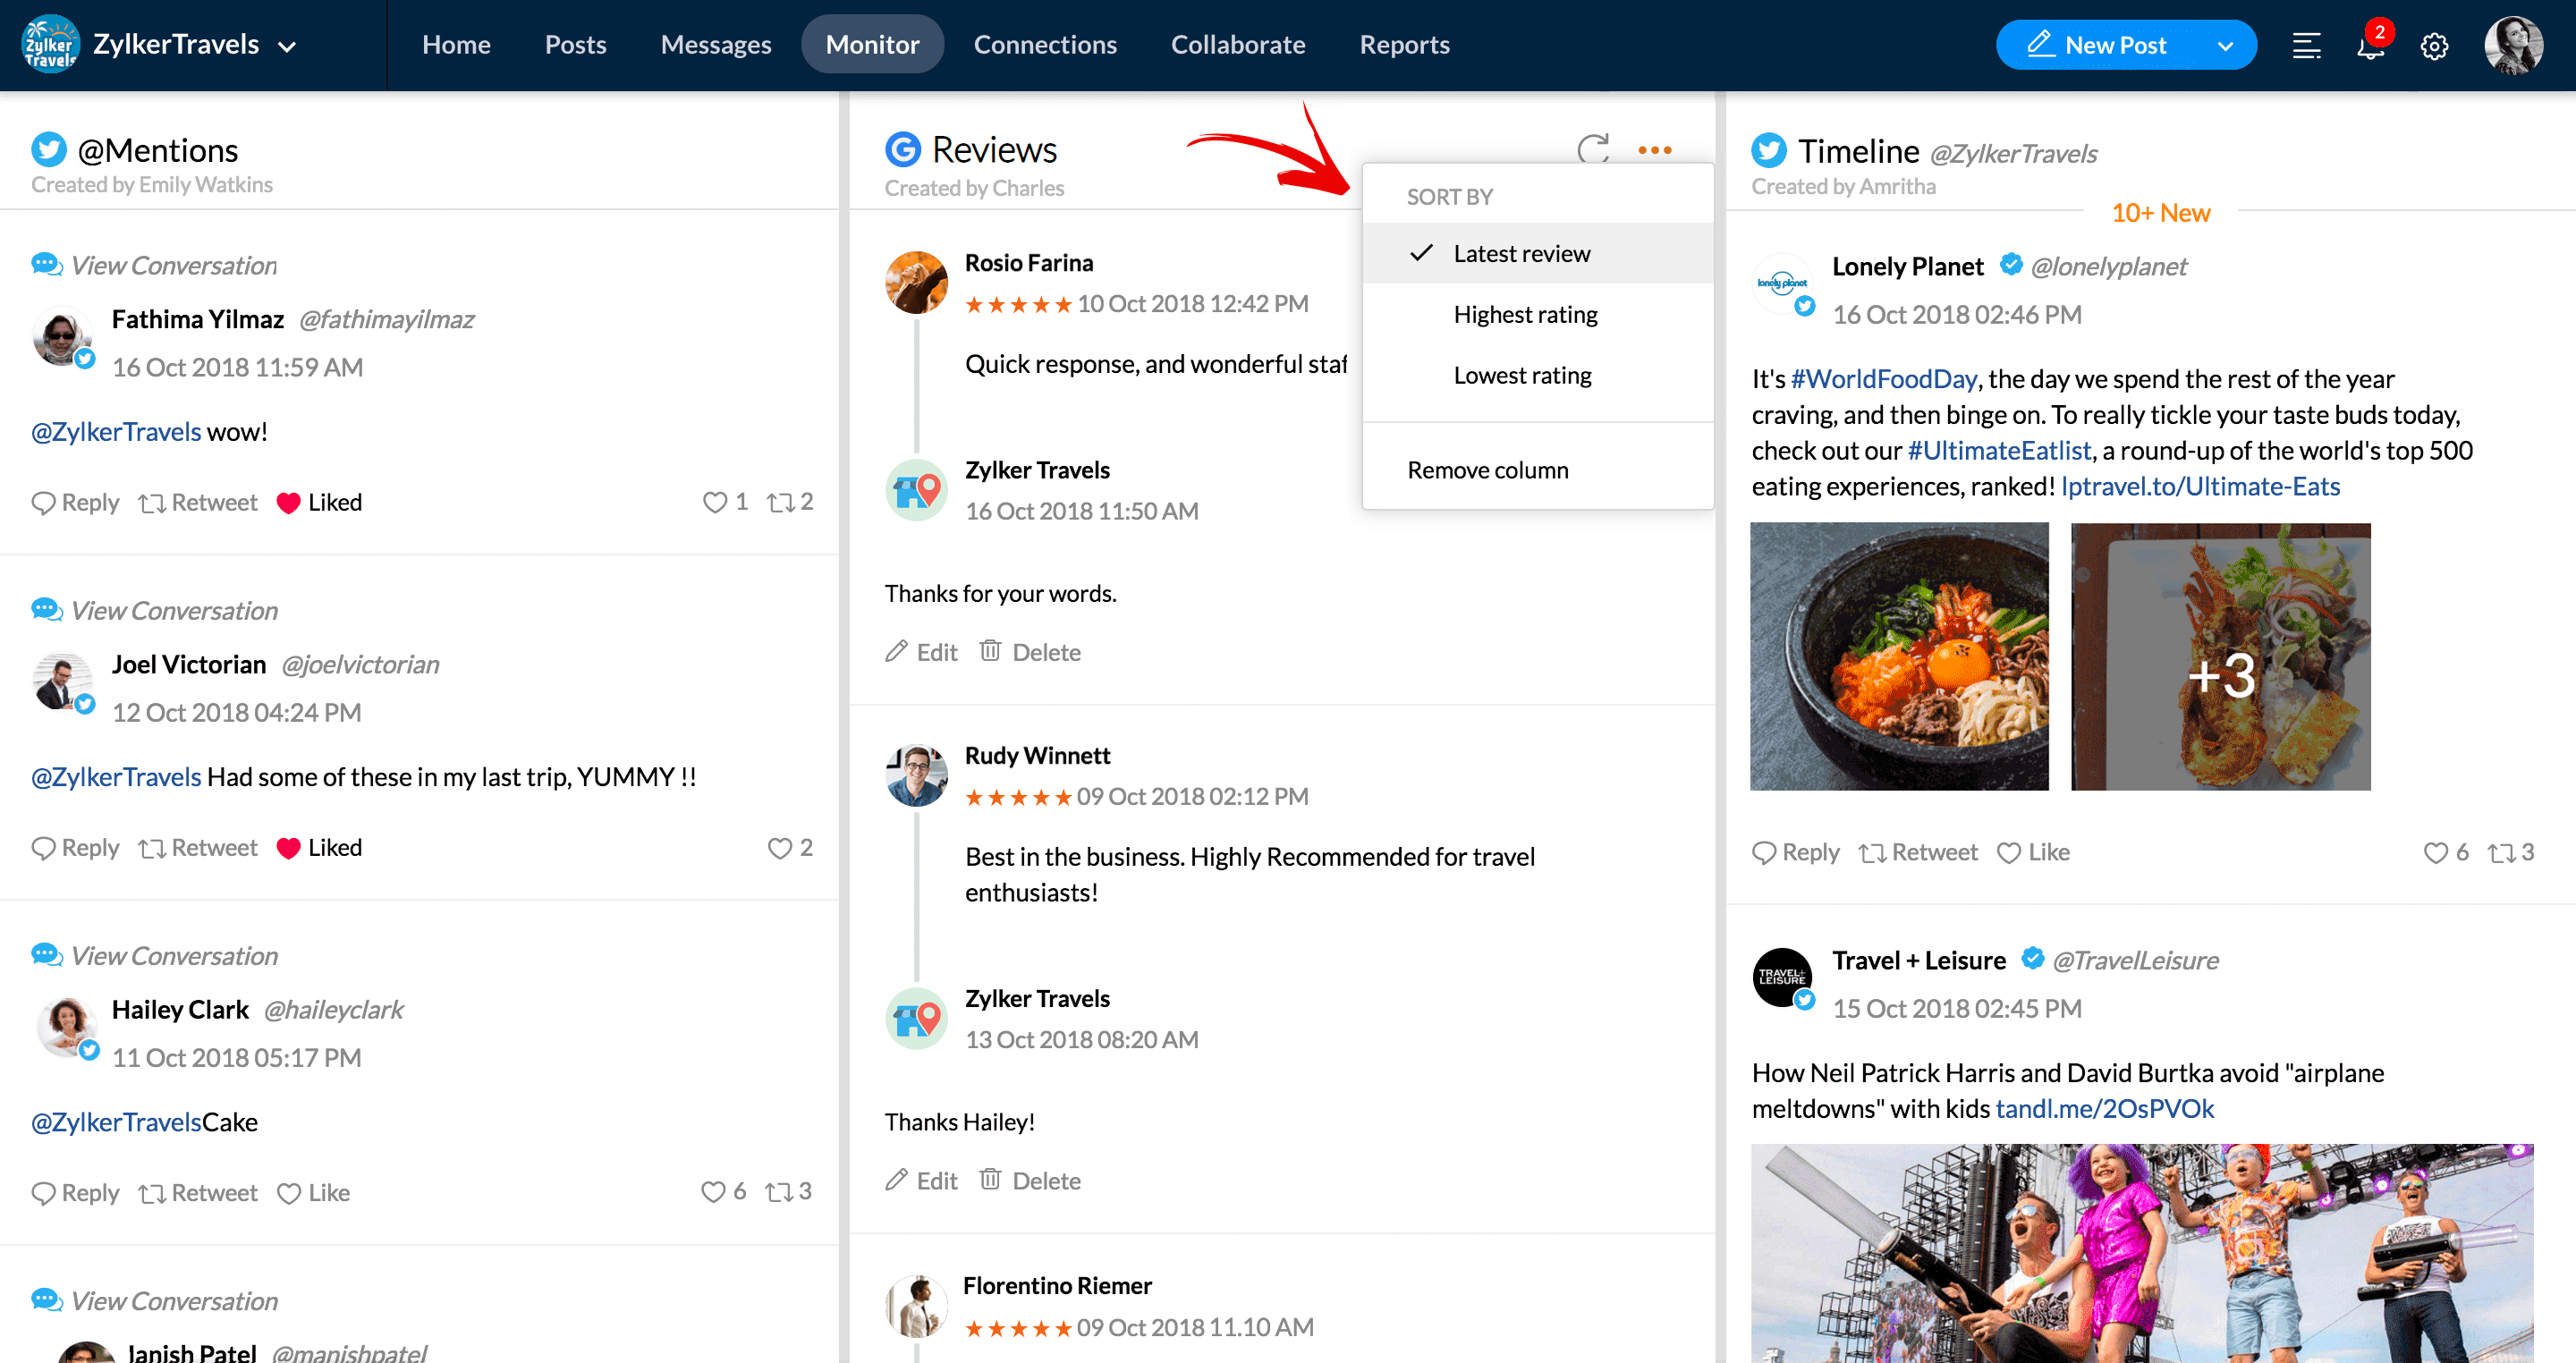Image resolution: width=2576 pixels, height=1363 pixels.
Task: Select the Monitor tab
Action: [872, 44]
